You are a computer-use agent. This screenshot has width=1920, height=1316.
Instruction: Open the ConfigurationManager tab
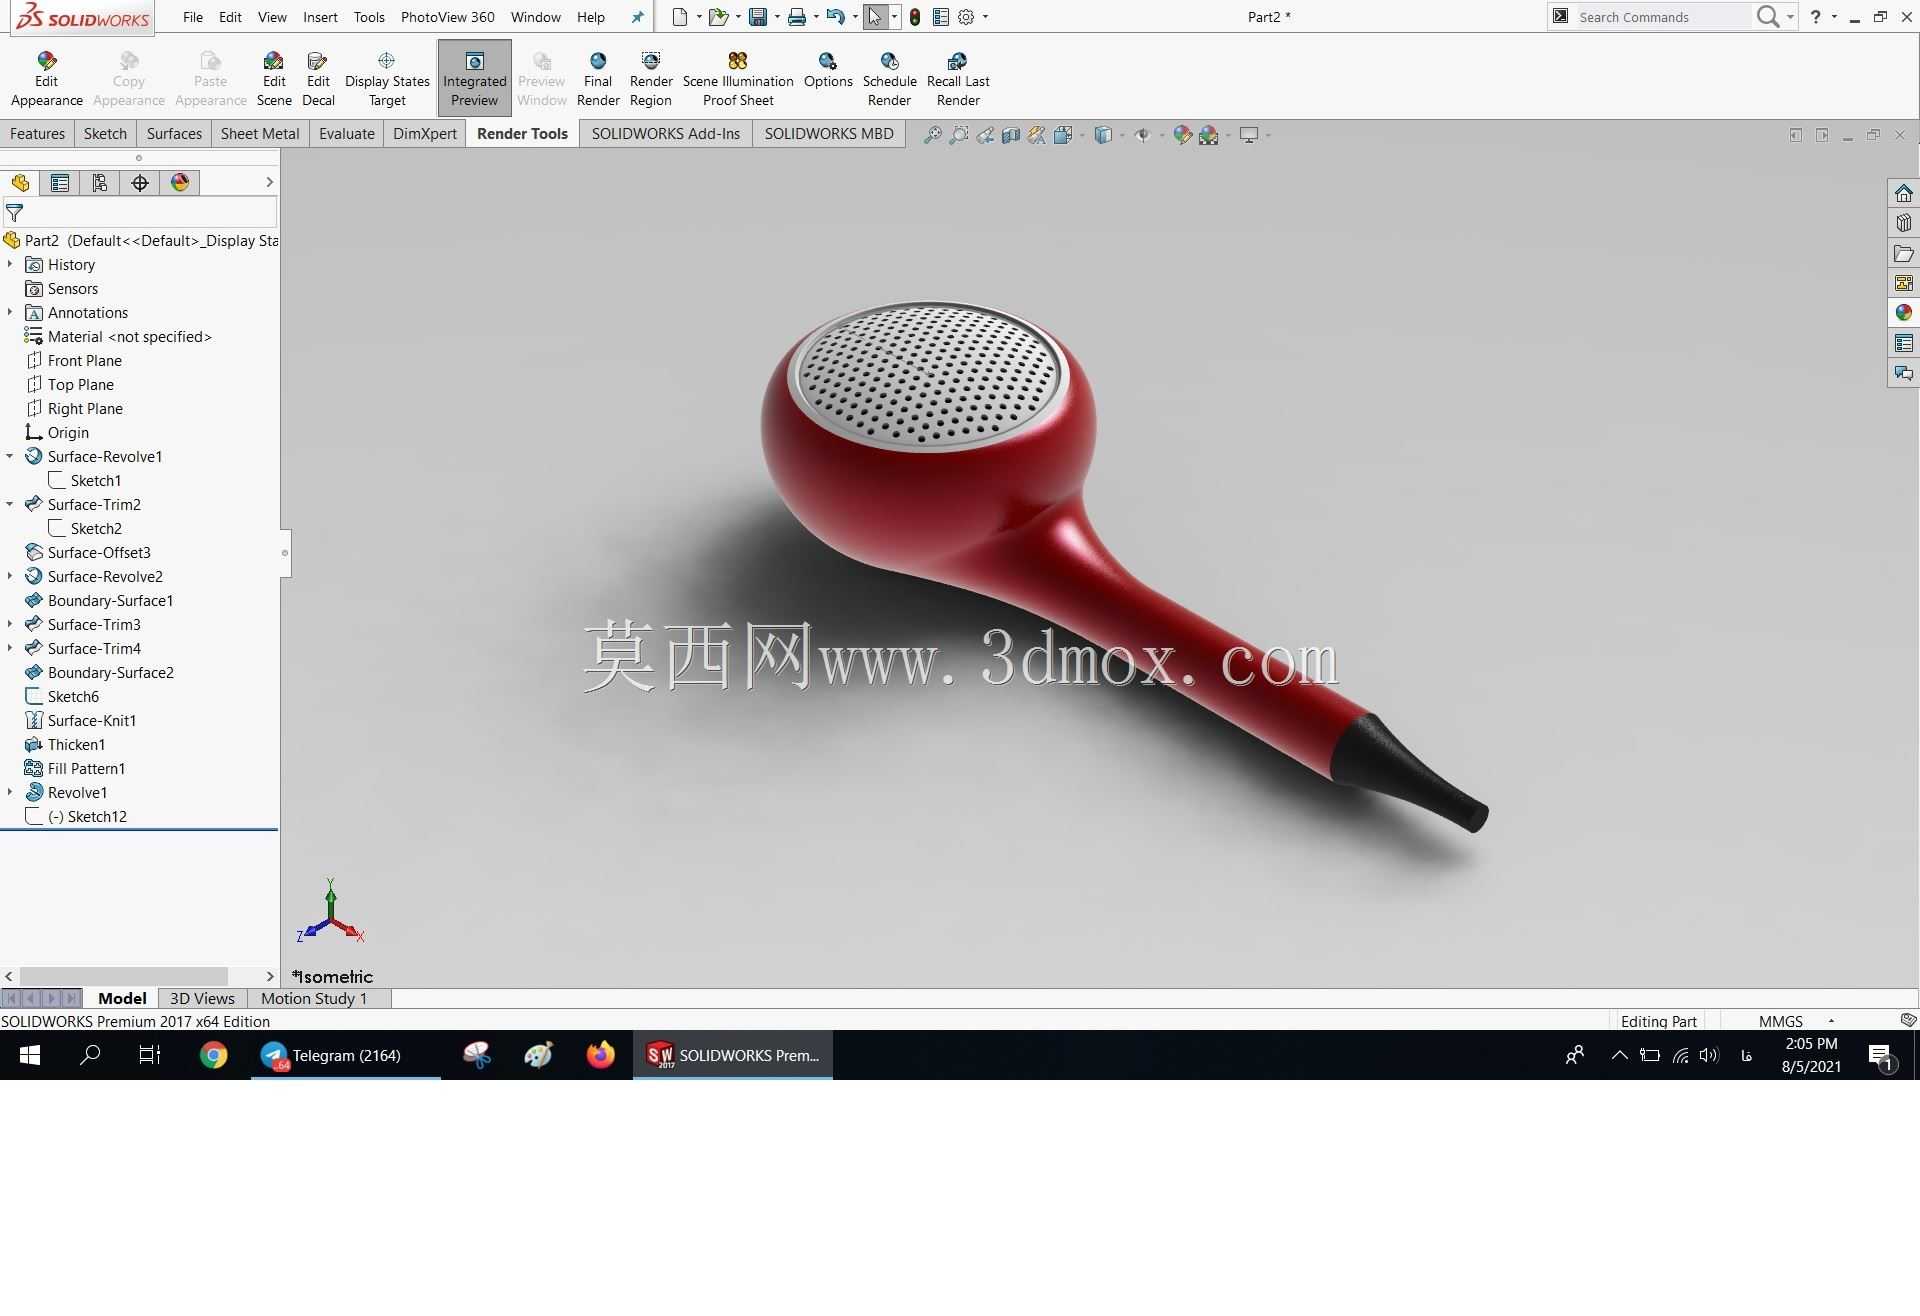(x=100, y=182)
